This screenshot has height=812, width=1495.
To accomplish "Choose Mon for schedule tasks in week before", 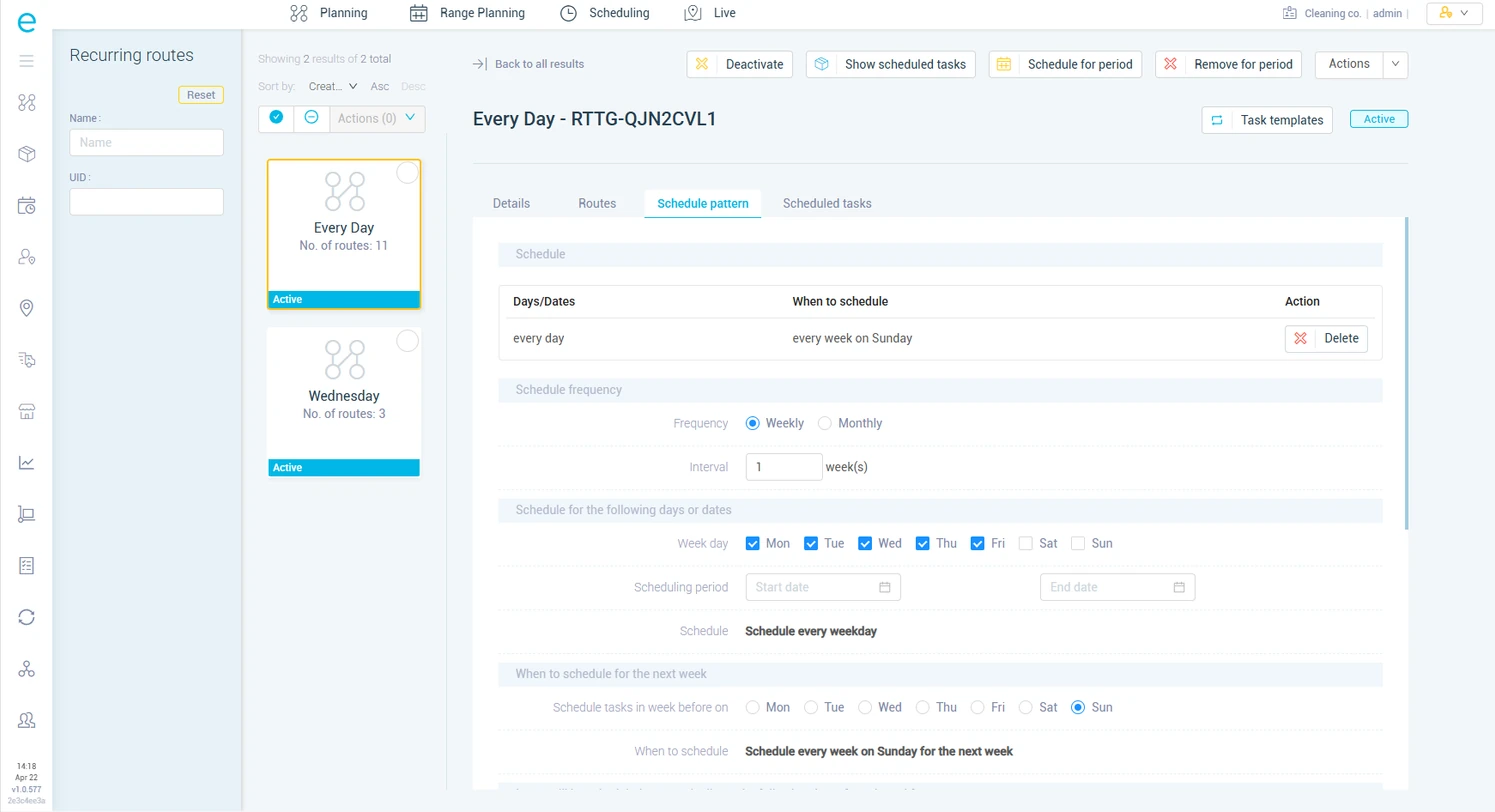I will tap(753, 707).
